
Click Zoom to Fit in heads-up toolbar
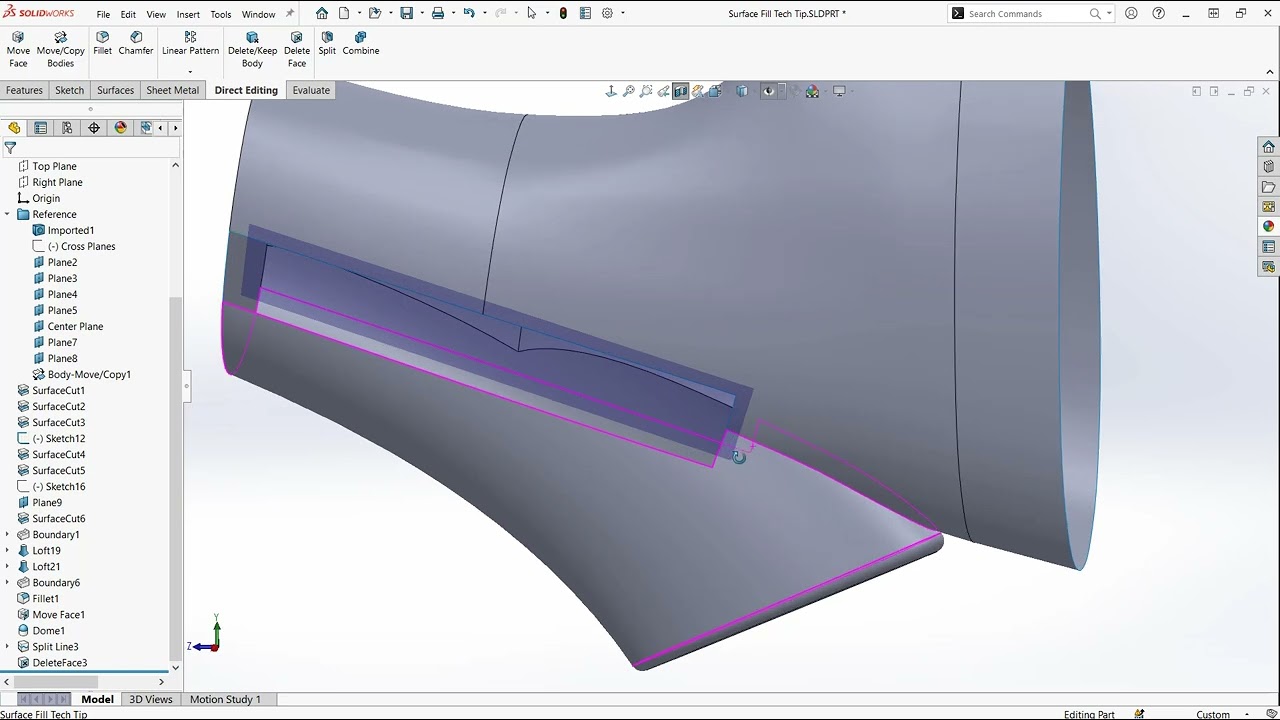(628, 91)
